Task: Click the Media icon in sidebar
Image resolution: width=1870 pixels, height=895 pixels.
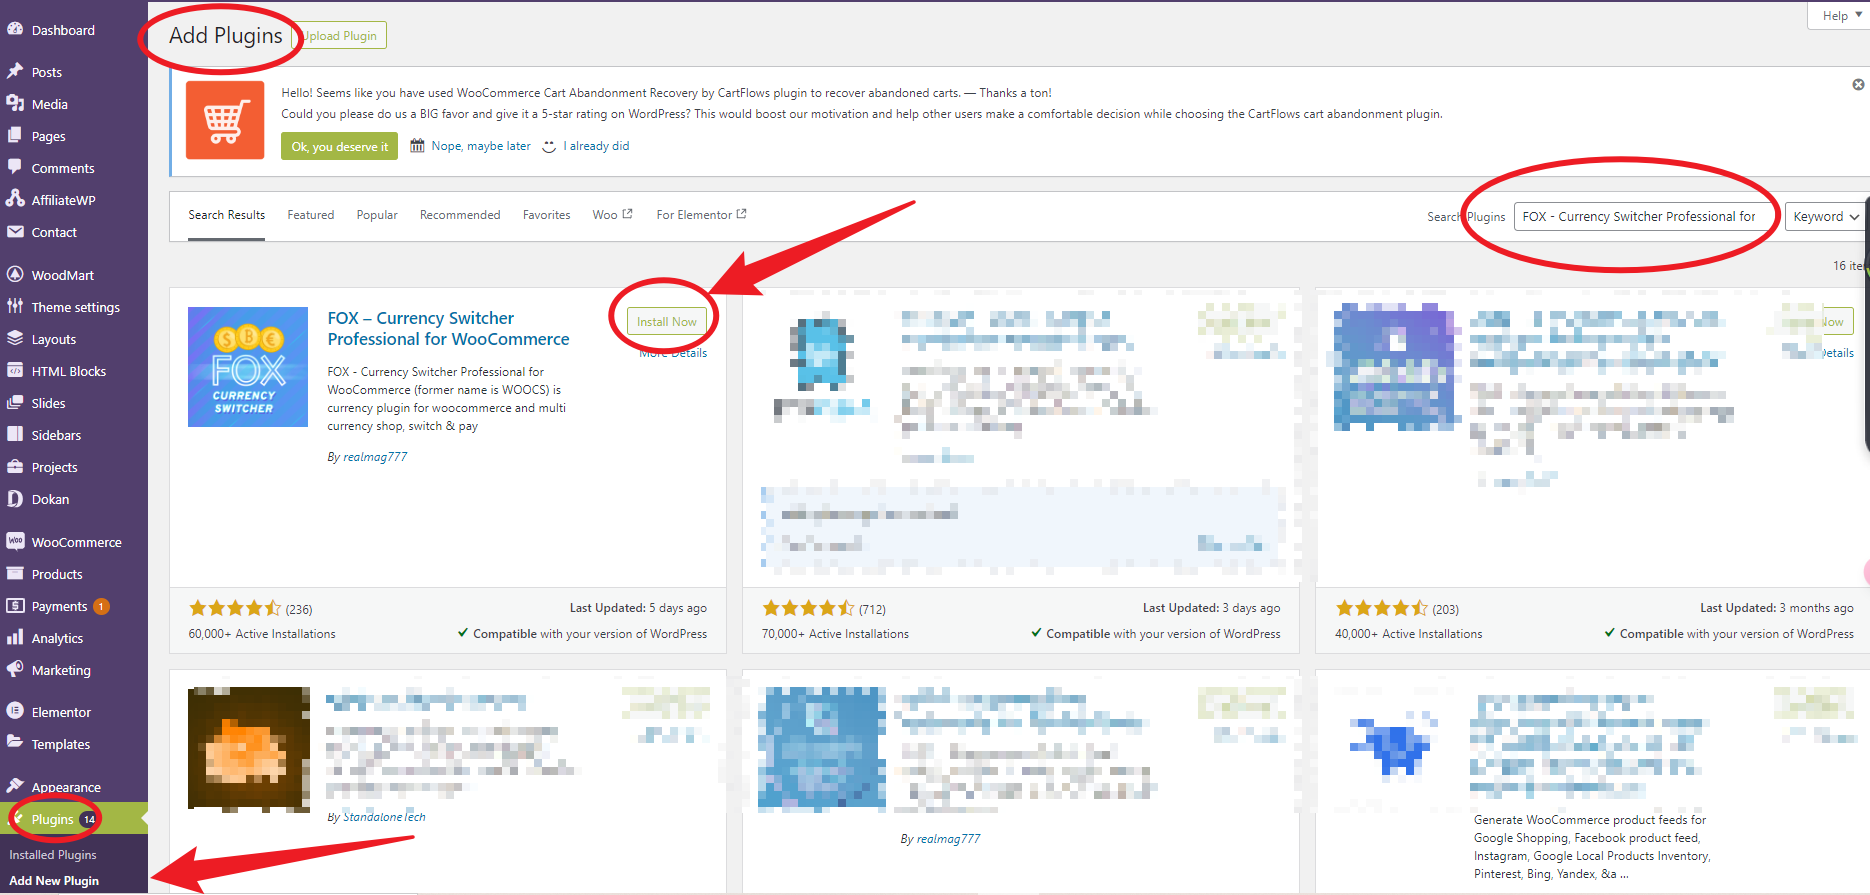Action: point(15,104)
